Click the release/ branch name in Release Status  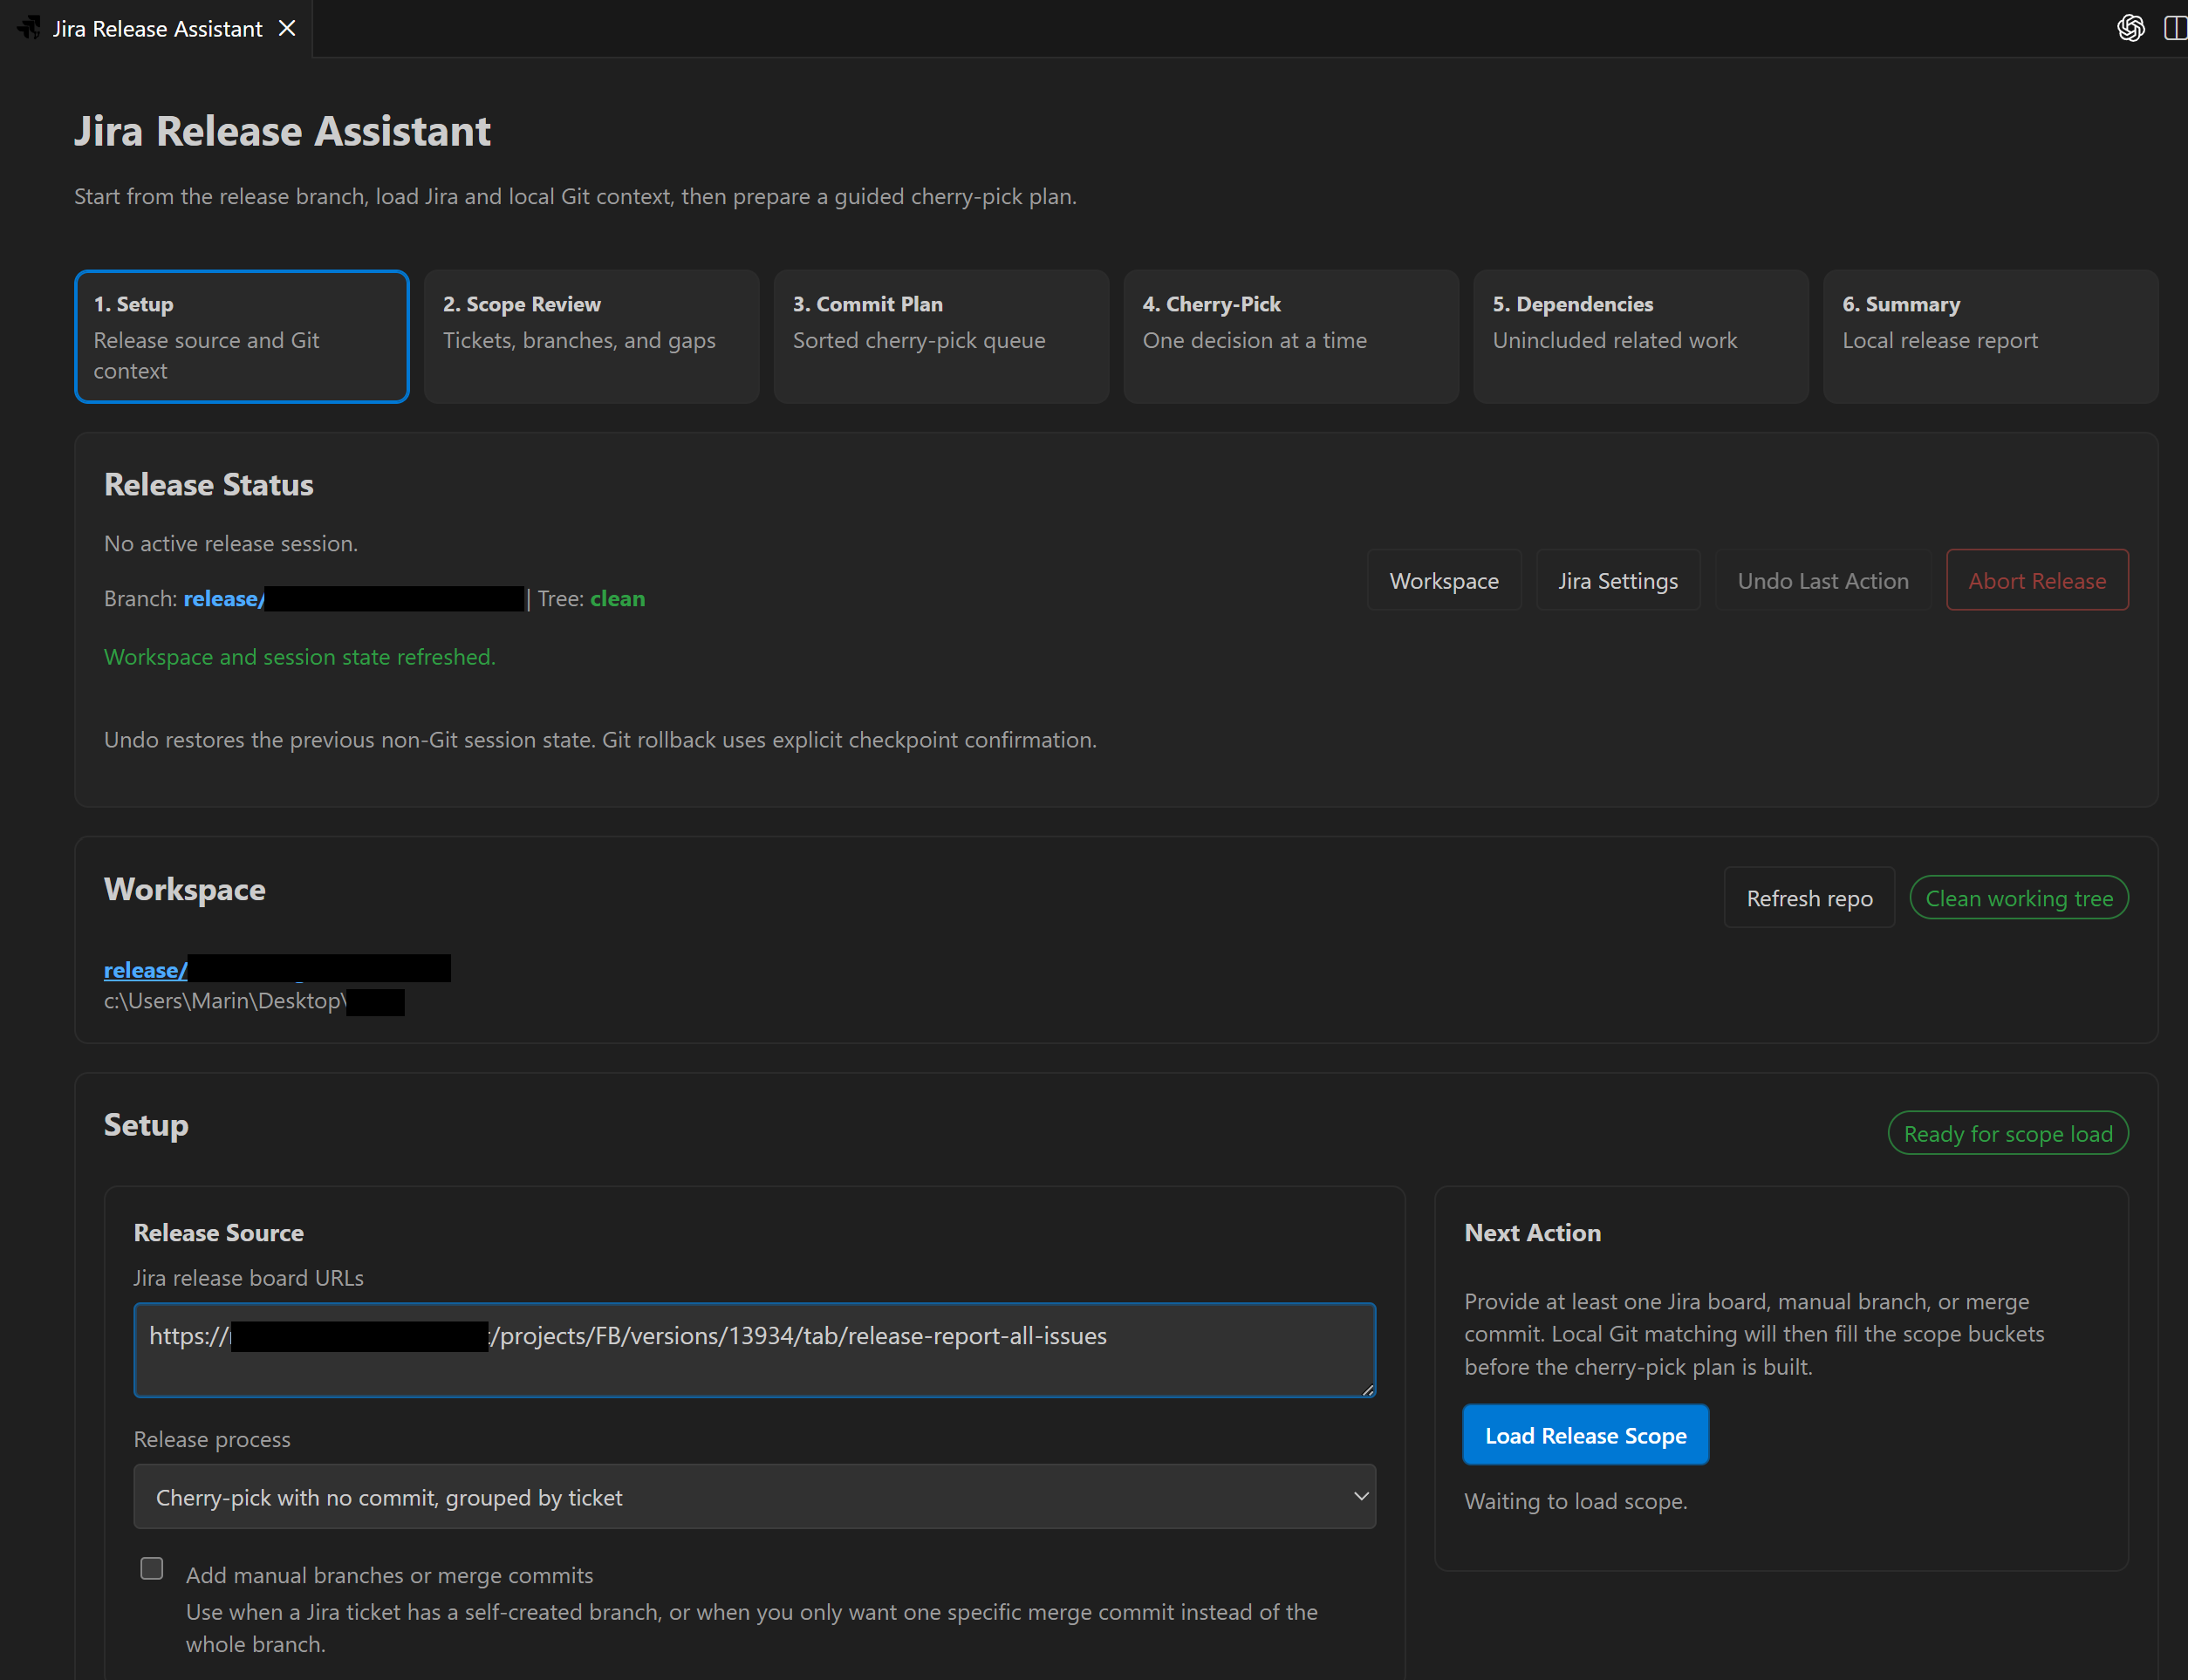(x=224, y=598)
